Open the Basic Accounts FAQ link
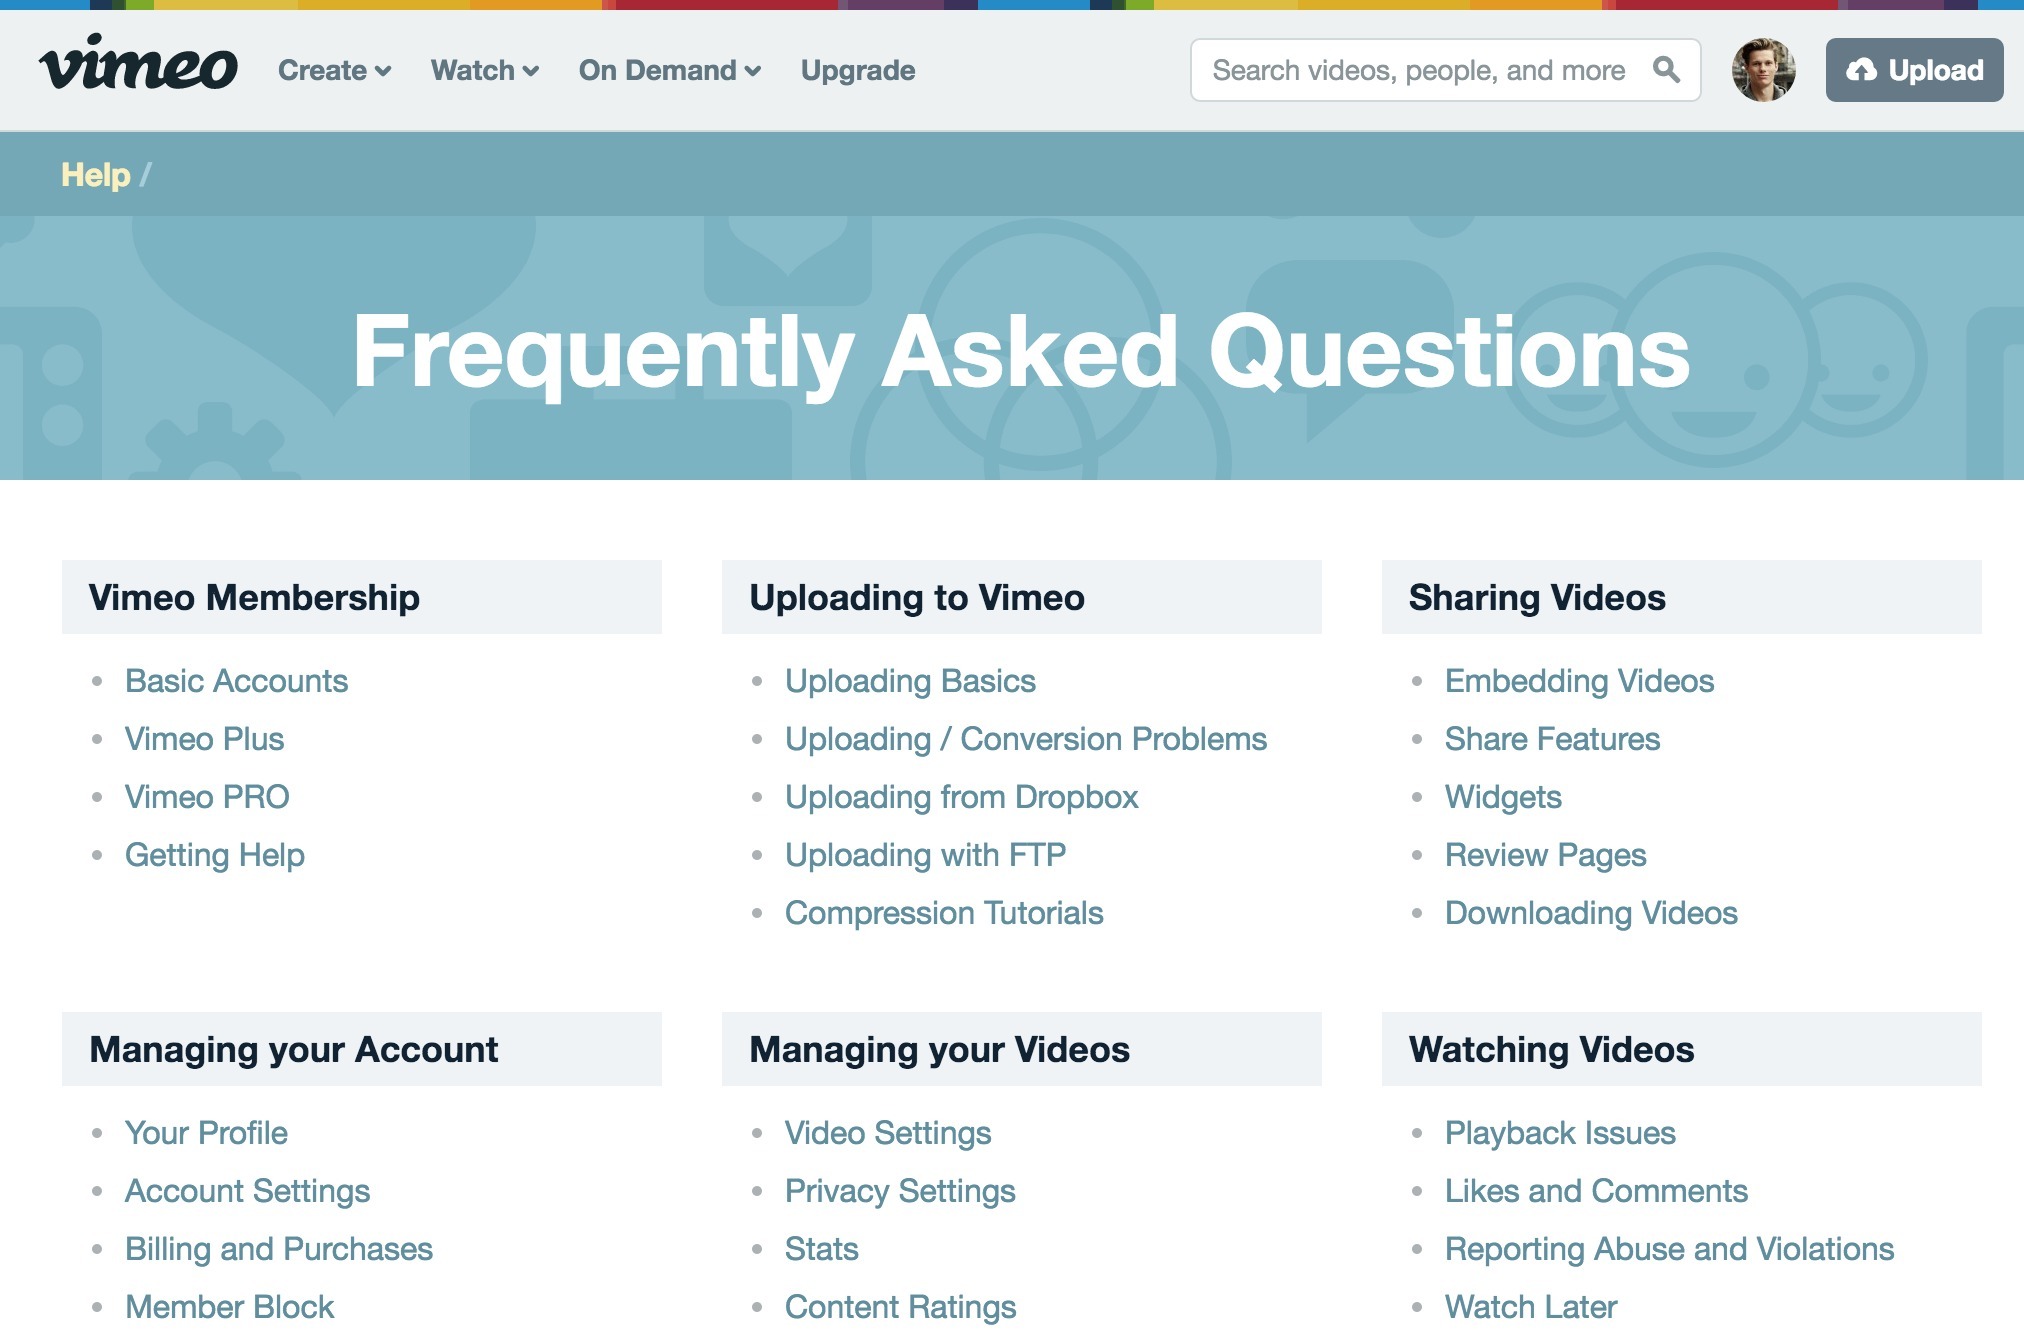This screenshot has width=2024, height=1330. tap(236, 681)
